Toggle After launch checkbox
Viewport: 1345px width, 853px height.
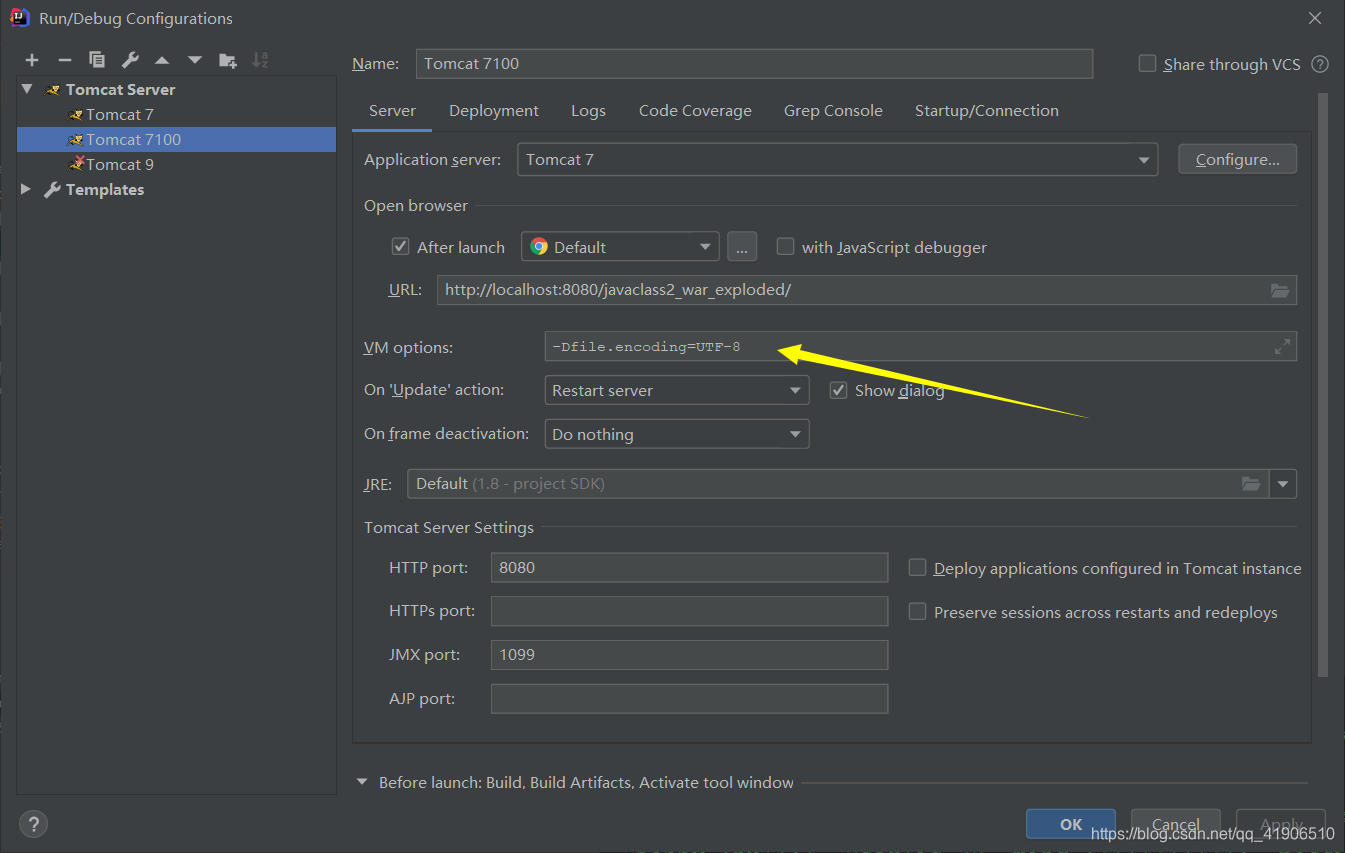(401, 247)
